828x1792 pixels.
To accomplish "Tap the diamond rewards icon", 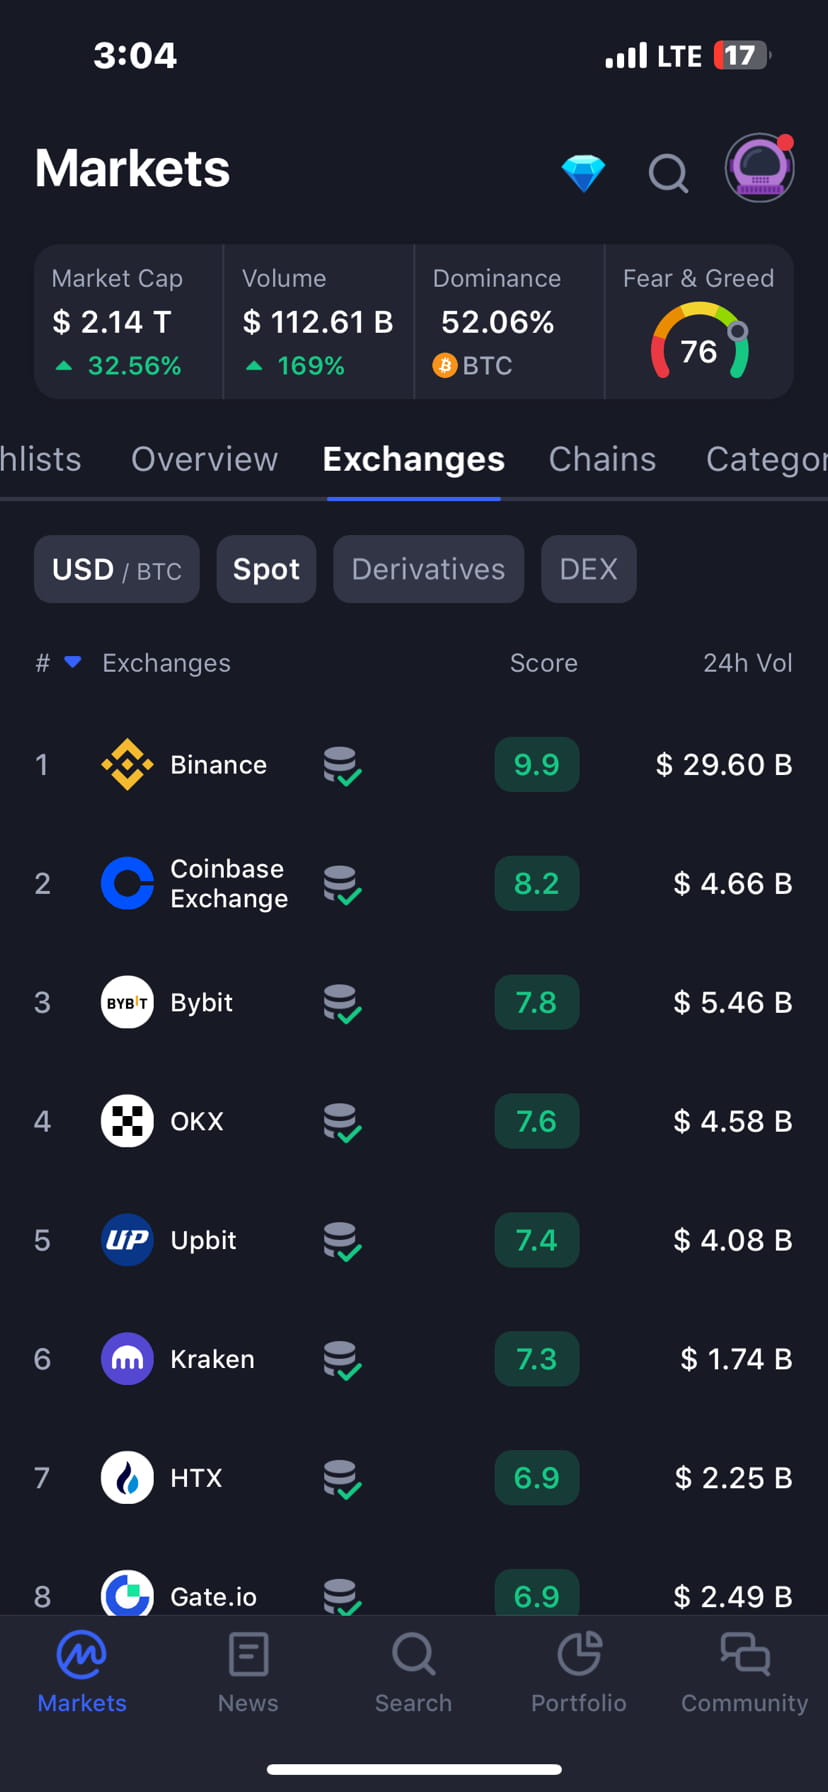I will pos(583,172).
